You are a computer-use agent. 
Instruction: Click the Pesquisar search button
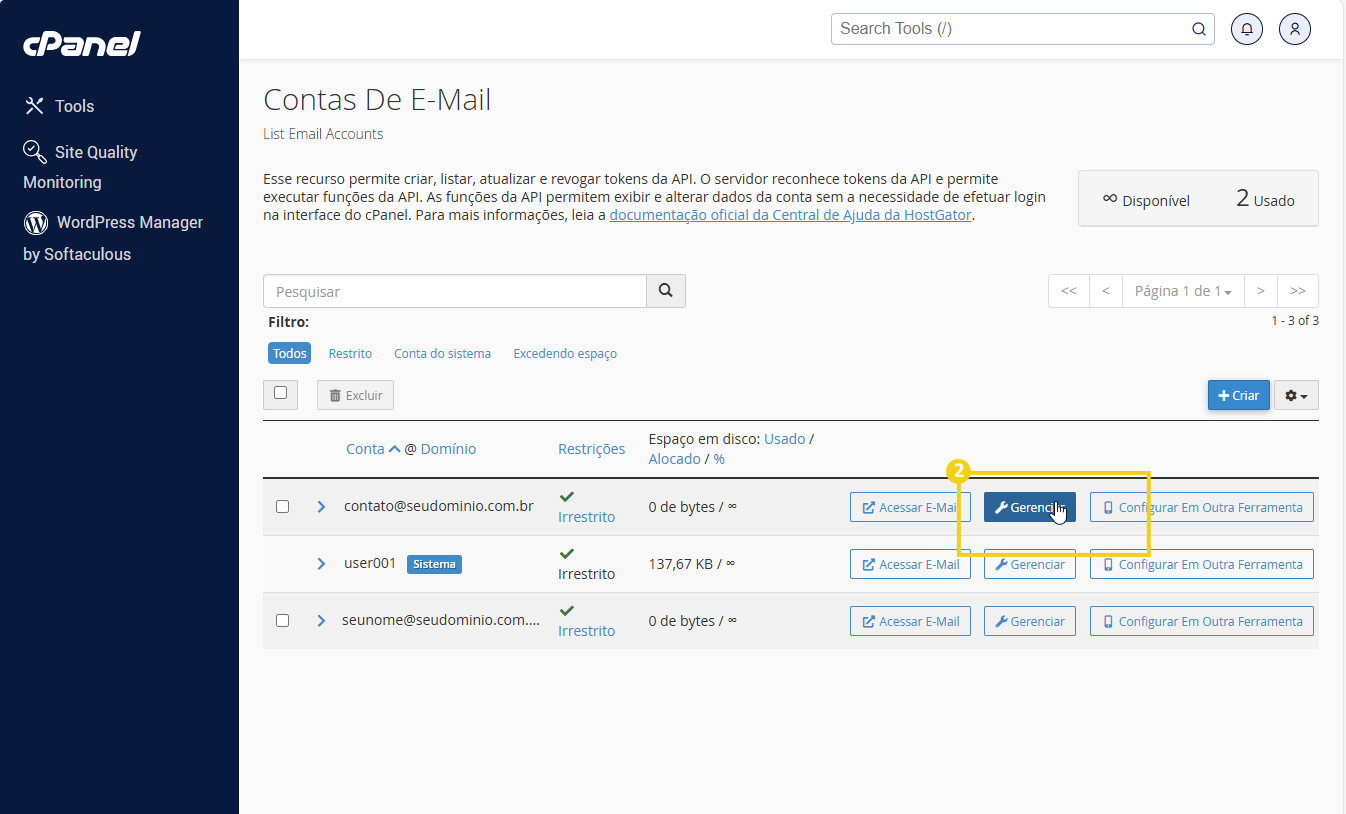(x=666, y=291)
